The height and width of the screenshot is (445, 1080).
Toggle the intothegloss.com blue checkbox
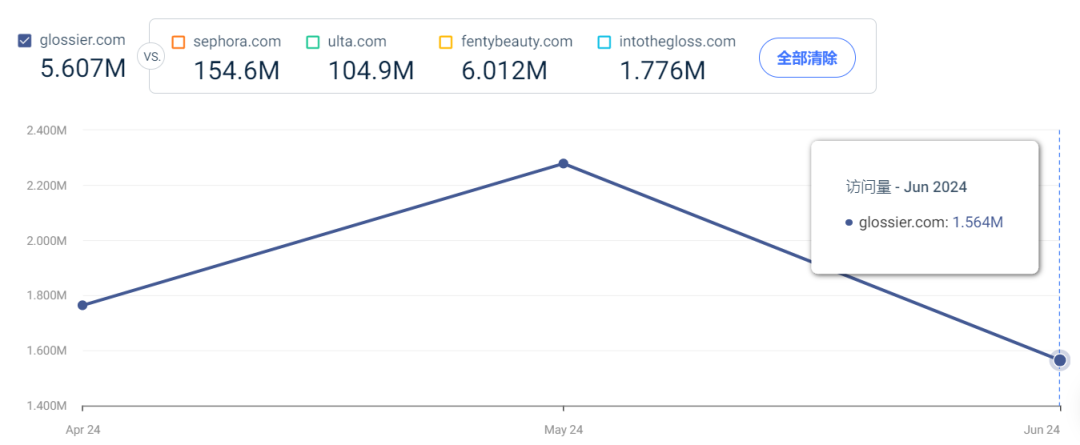pyautogui.click(x=604, y=42)
